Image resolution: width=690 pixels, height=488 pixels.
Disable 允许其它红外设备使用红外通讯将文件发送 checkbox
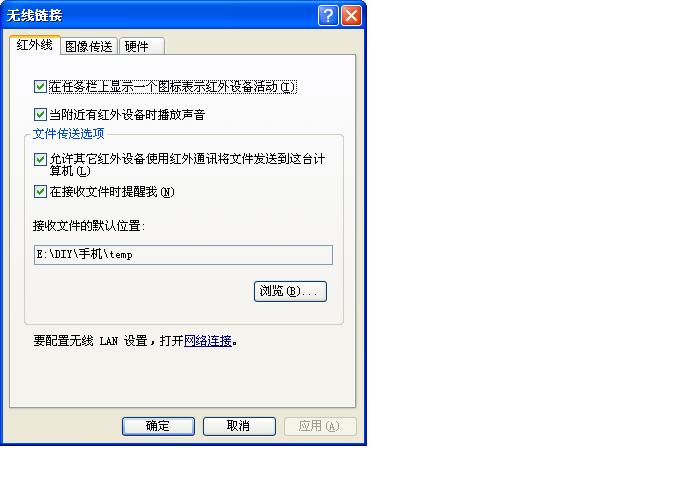click(40, 159)
